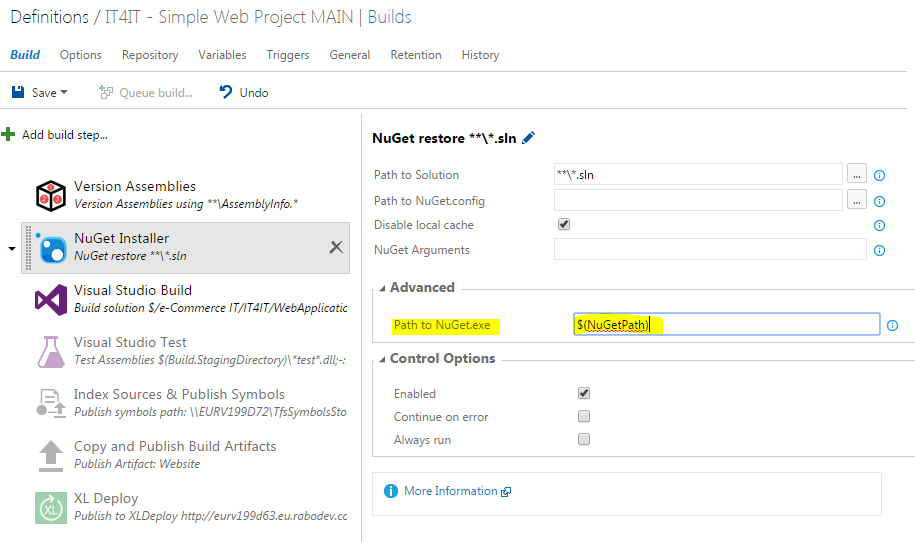Remove the NuGet Installer step with X
915x542 pixels.
tap(336, 247)
